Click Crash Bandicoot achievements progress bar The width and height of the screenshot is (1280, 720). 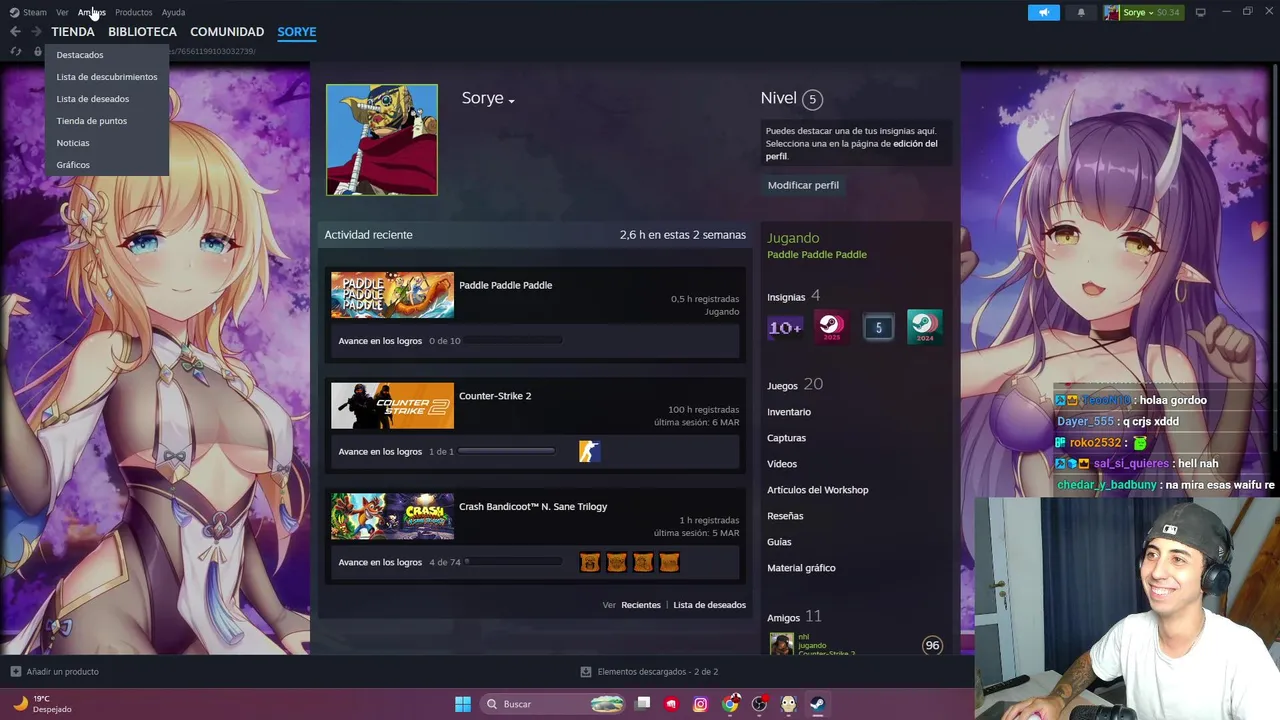[x=513, y=563]
